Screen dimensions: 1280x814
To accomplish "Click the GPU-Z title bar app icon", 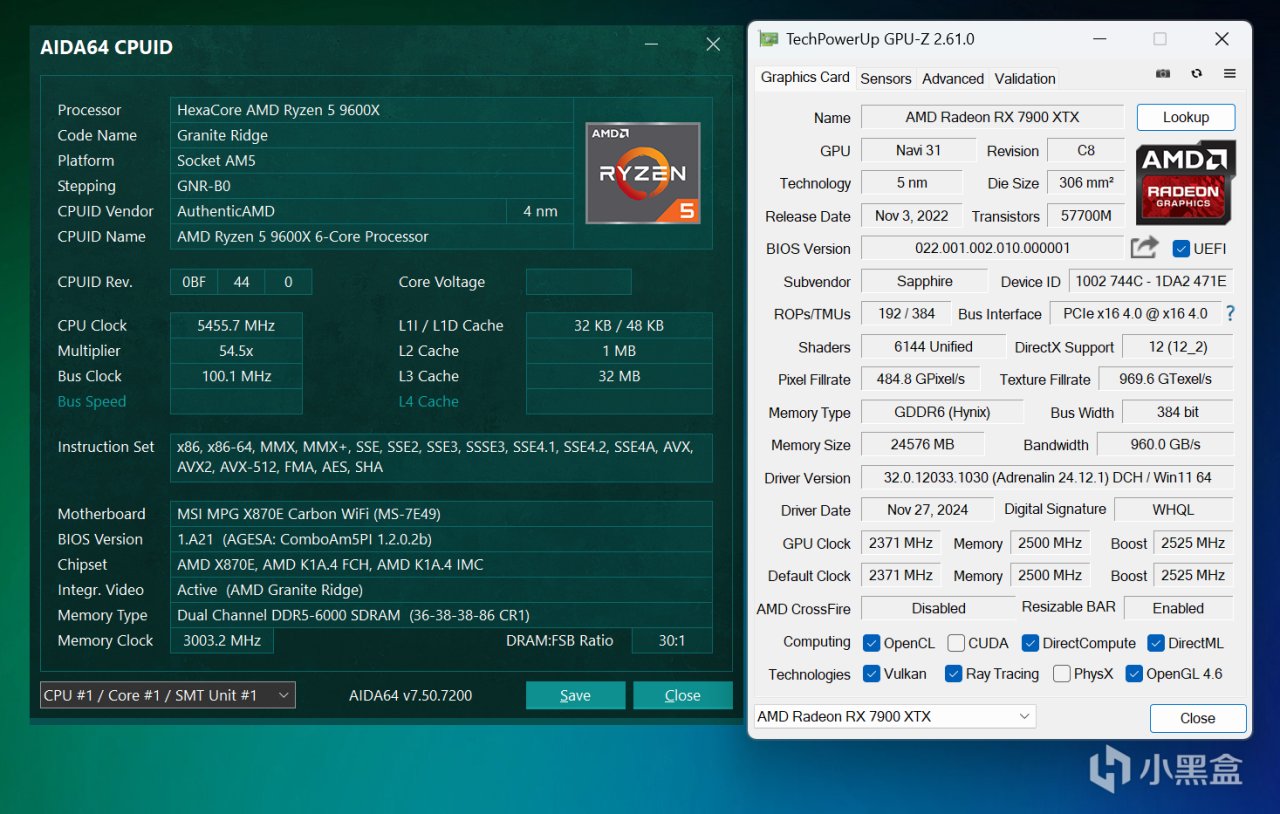I will pyautogui.click(x=768, y=39).
